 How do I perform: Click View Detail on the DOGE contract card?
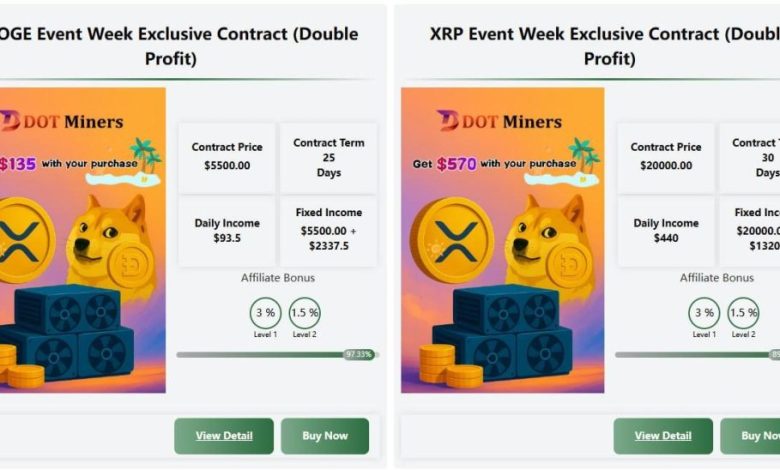coord(224,436)
